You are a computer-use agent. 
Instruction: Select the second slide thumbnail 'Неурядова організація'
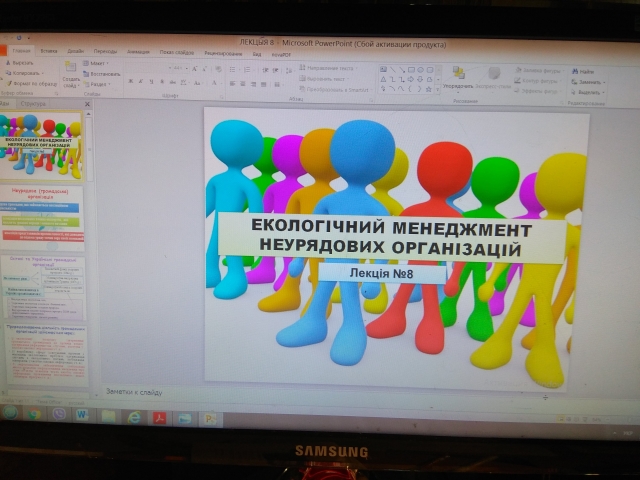click(42, 218)
